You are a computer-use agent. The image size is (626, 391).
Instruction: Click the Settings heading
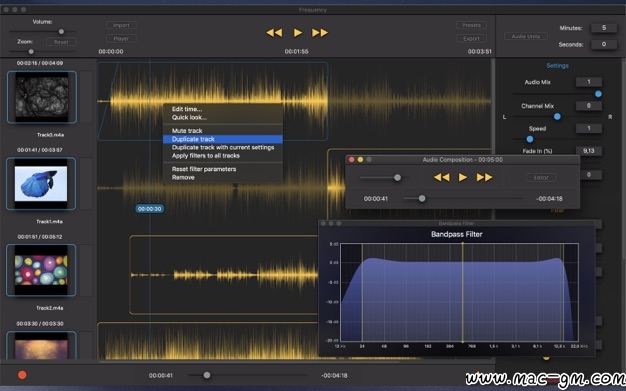tap(557, 65)
